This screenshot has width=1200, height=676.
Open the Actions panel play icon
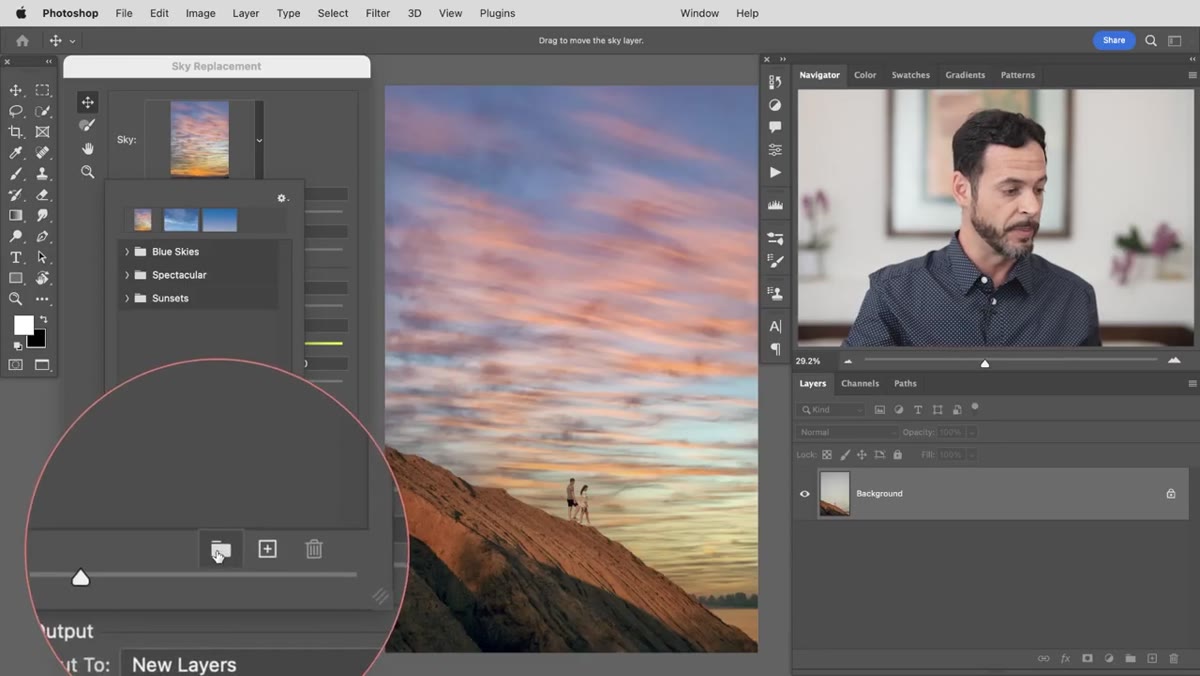(775, 172)
